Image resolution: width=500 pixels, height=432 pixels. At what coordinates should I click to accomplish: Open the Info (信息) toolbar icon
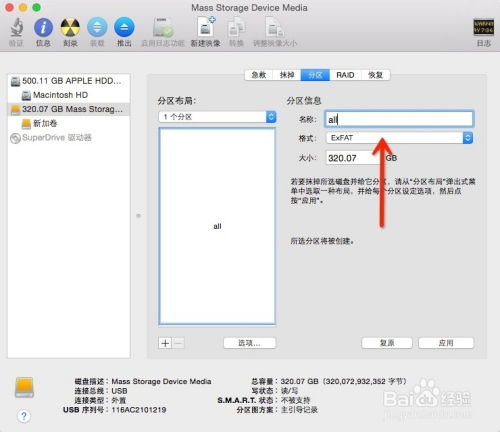click(43, 27)
